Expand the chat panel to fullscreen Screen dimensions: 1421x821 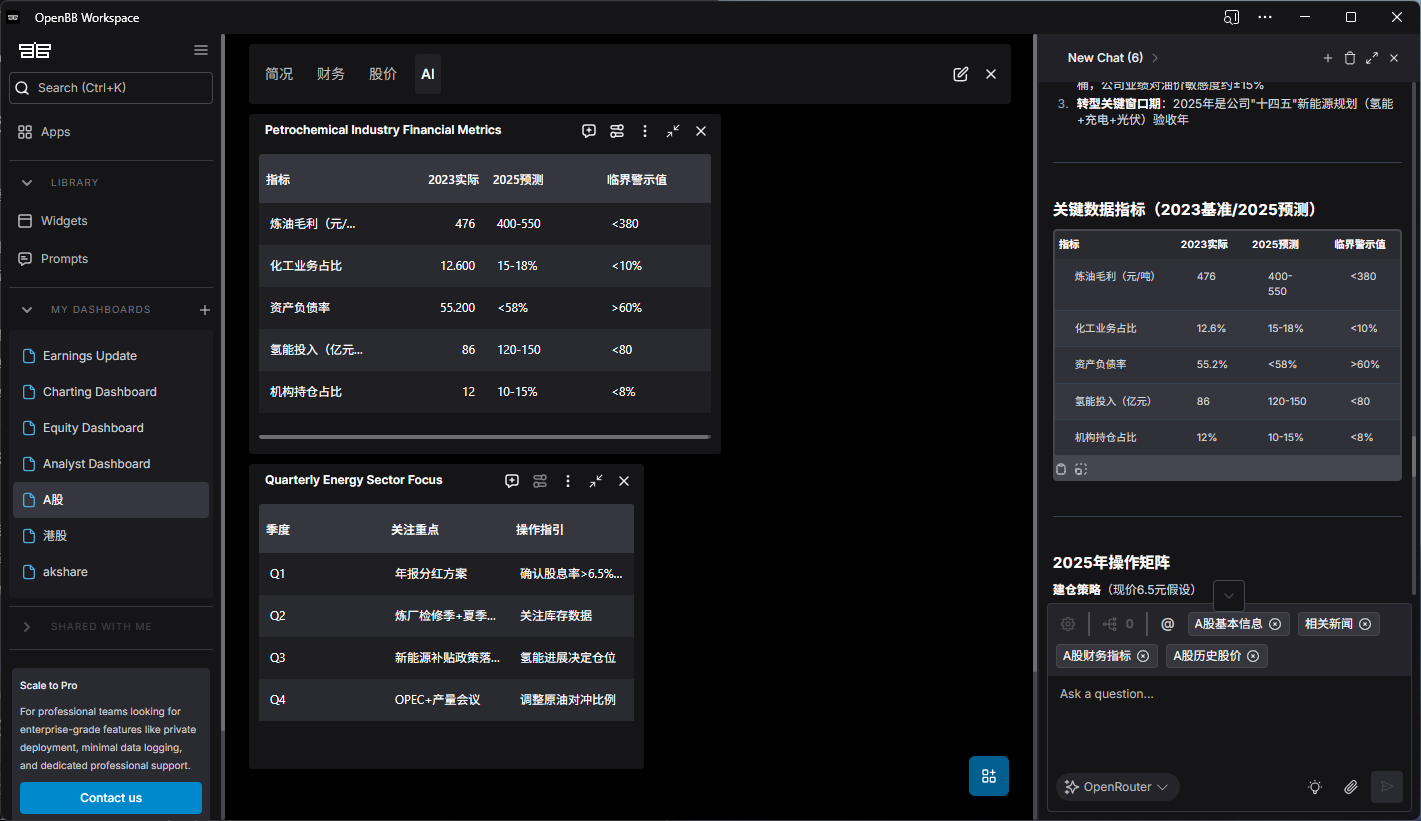[1372, 58]
